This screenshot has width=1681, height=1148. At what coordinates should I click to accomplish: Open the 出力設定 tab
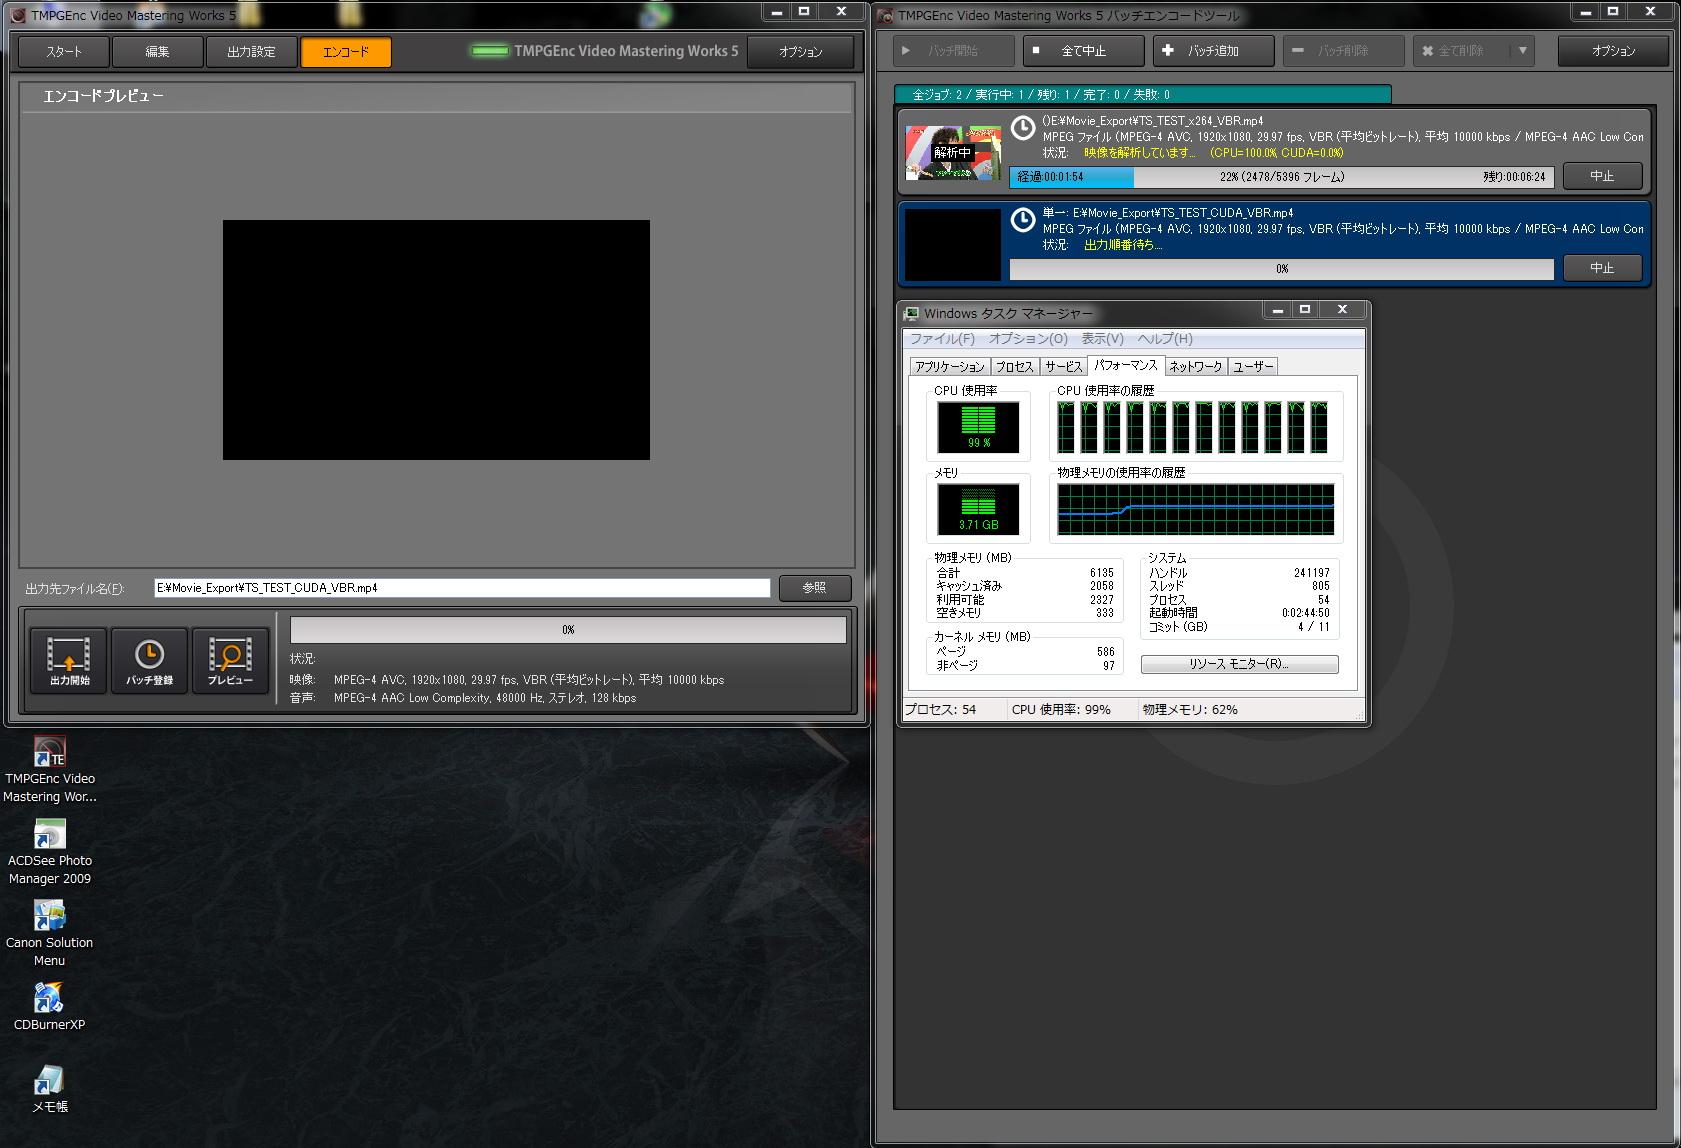click(x=251, y=52)
